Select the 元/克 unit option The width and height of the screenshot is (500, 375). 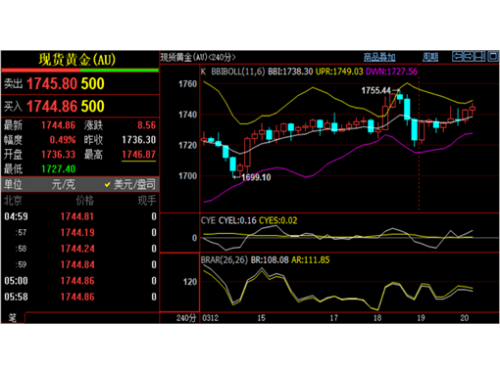point(63,184)
